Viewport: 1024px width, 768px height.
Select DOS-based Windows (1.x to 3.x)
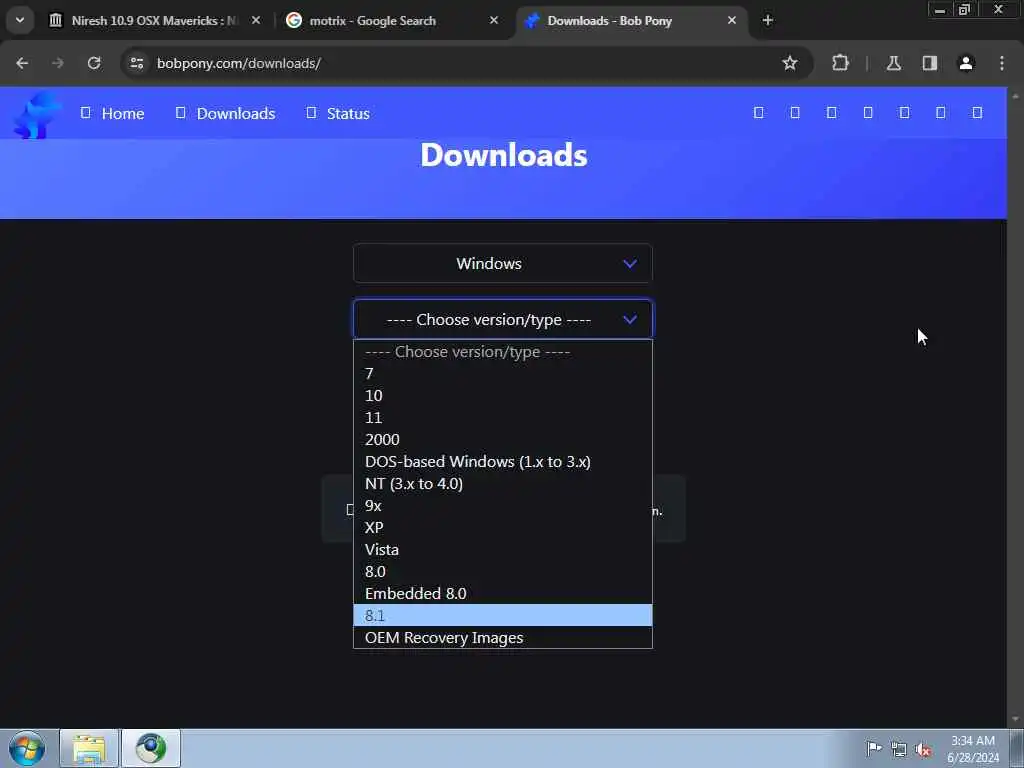503,462
